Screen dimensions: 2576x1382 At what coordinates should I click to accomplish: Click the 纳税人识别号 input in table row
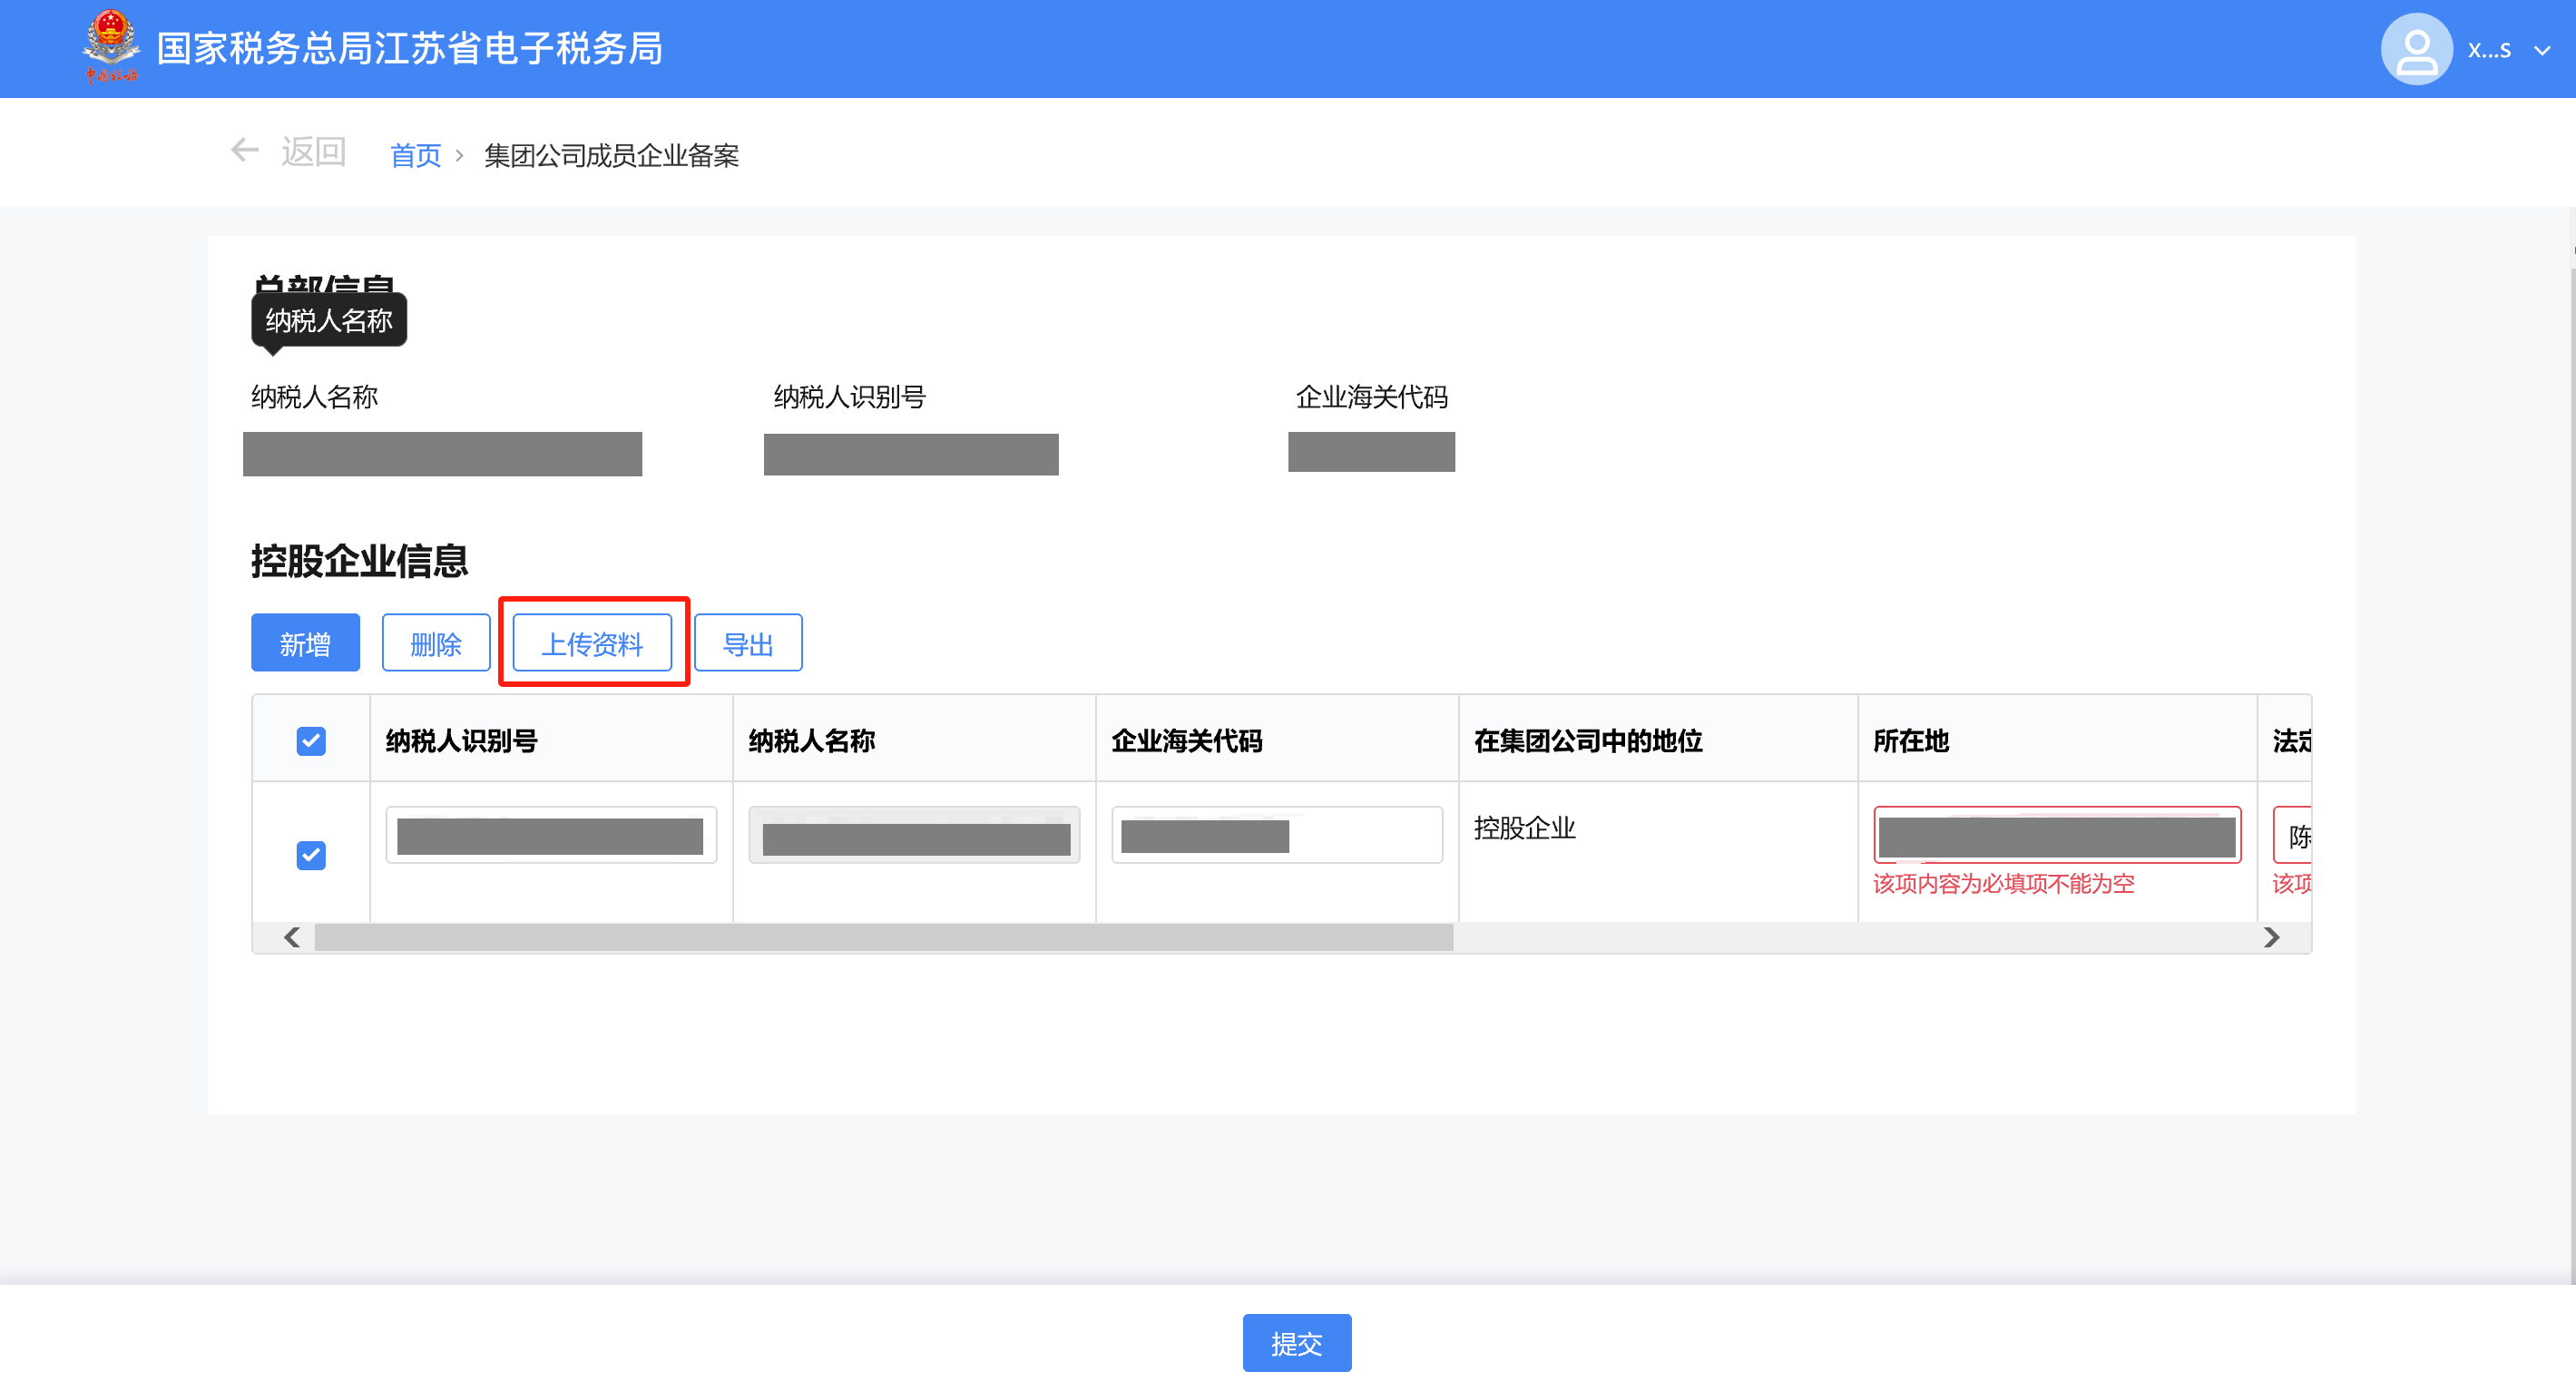pyautogui.click(x=551, y=835)
